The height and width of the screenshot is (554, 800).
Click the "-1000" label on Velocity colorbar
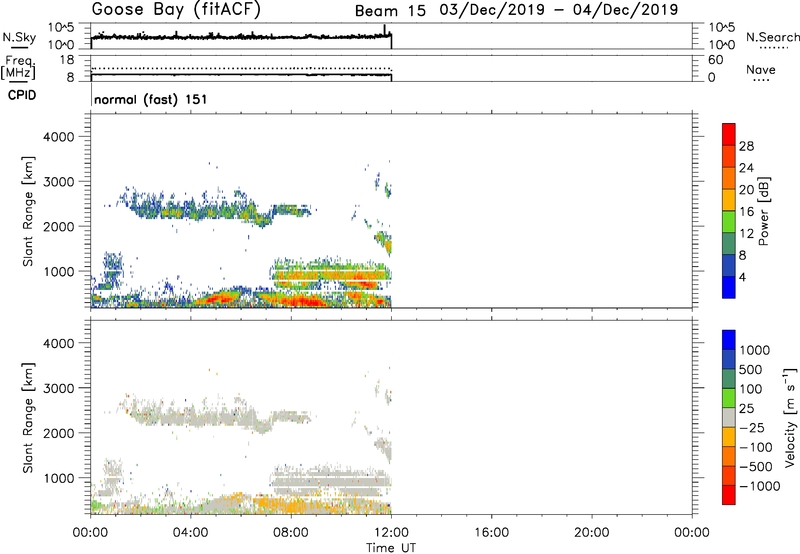pyautogui.click(x=760, y=486)
